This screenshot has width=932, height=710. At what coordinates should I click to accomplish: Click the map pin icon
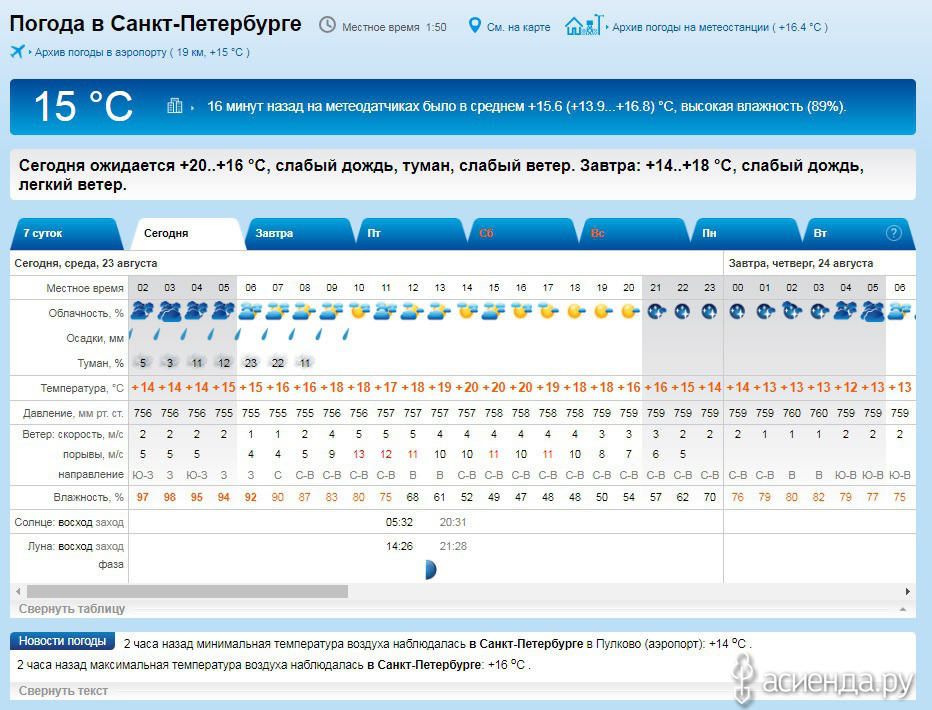click(474, 26)
